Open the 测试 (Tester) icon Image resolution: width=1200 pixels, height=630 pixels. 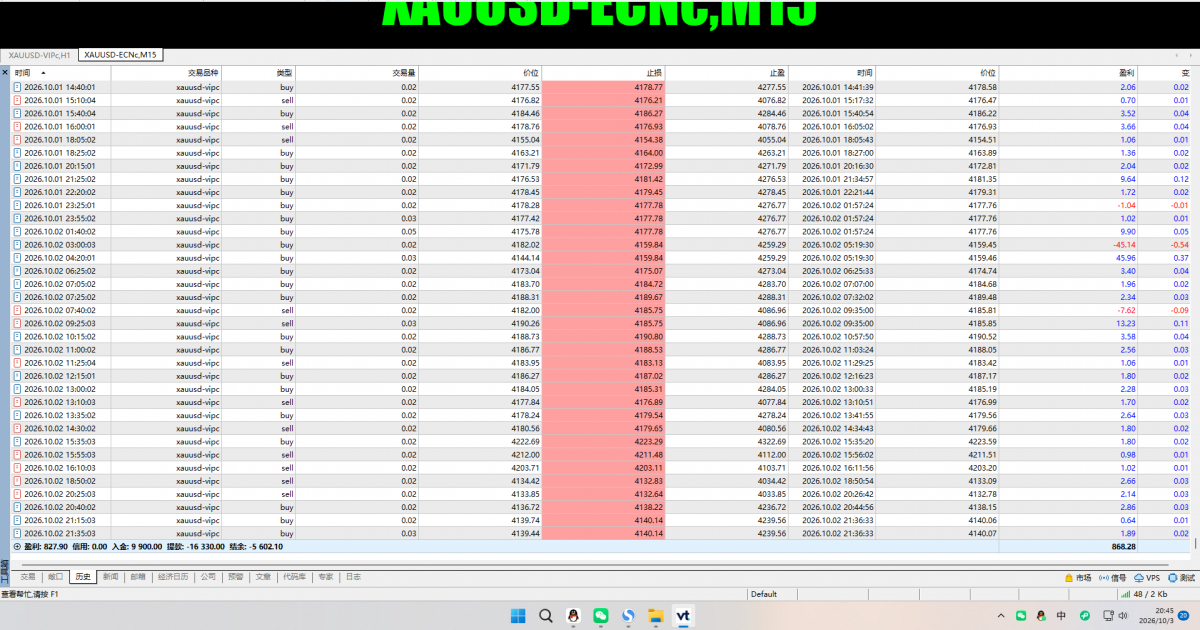point(1172,577)
